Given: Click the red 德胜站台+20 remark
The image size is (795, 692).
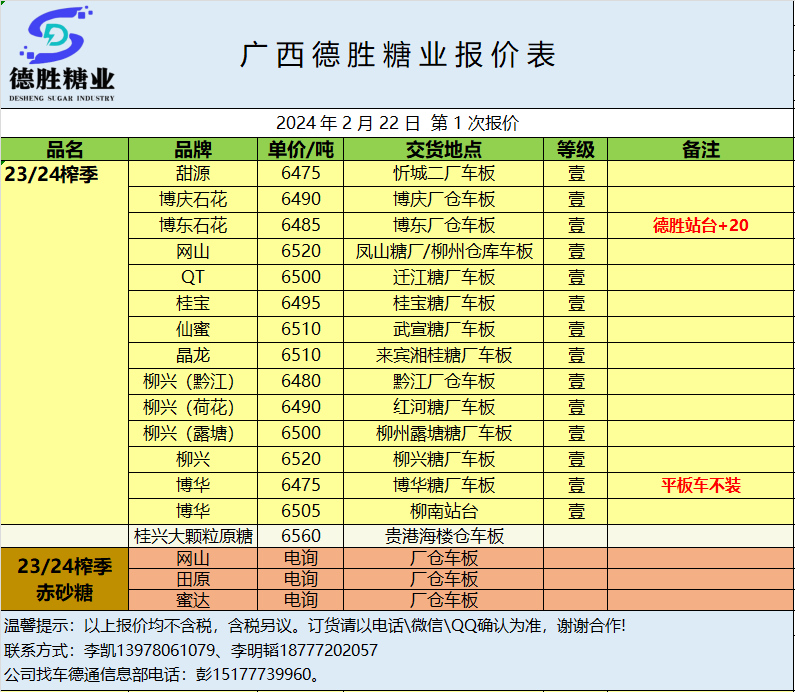Looking at the screenshot, I should [x=700, y=225].
